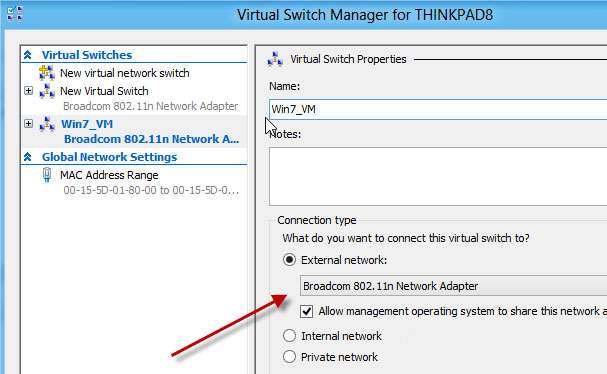Select MAC Address Range setting
This screenshot has width=607, height=374.
[109, 175]
